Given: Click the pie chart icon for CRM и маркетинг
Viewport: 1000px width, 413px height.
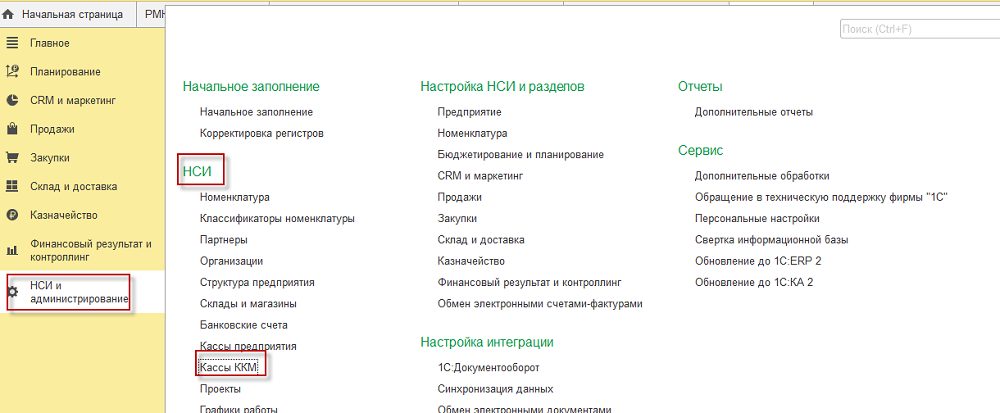Looking at the screenshot, I should point(11,100).
